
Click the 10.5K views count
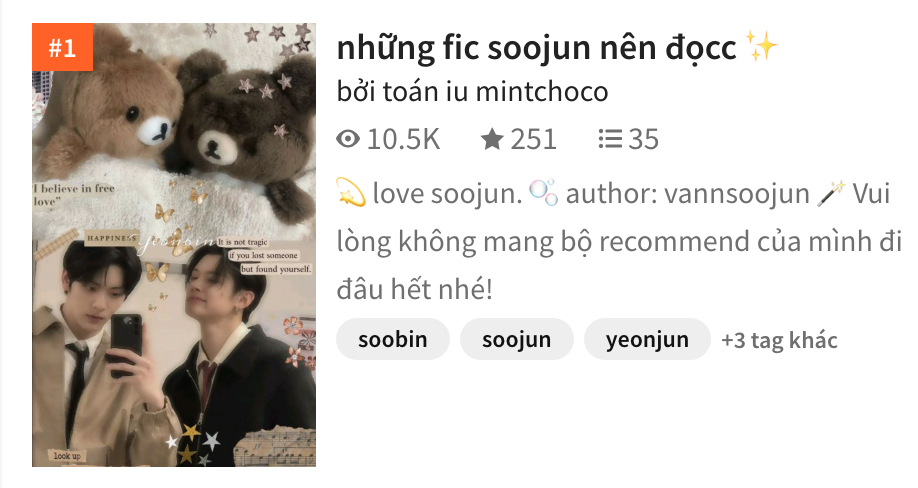[403, 139]
